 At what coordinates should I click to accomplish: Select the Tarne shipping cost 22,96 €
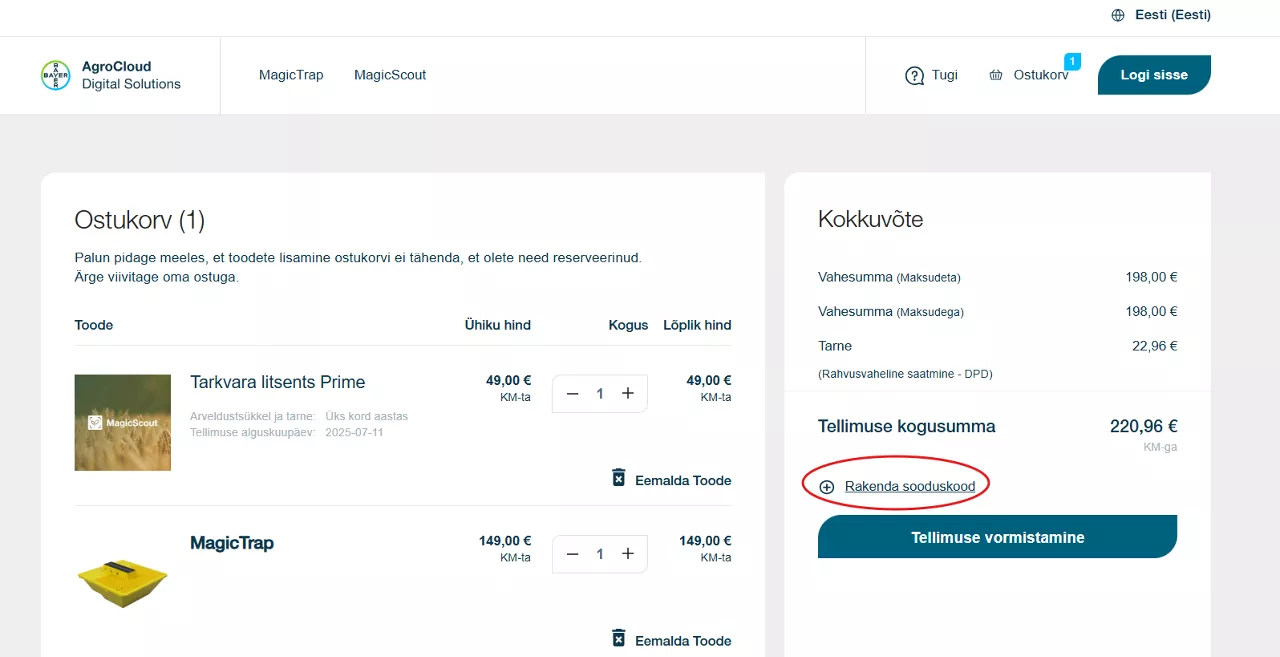[1154, 346]
